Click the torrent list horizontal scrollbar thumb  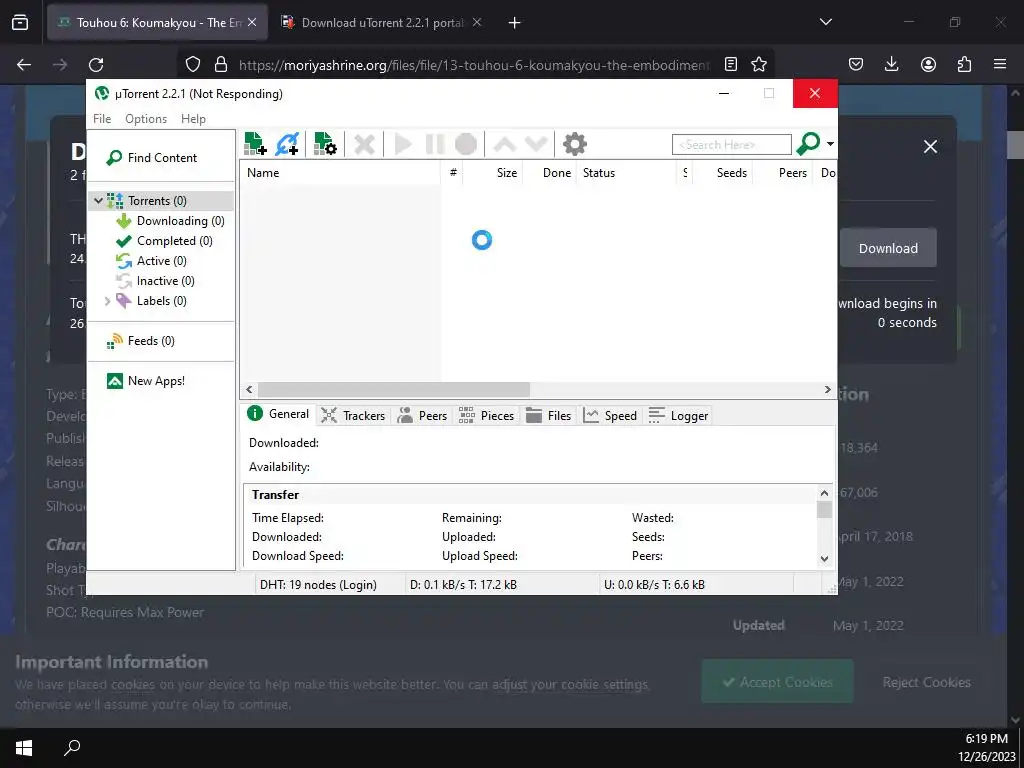pos(394,390)
